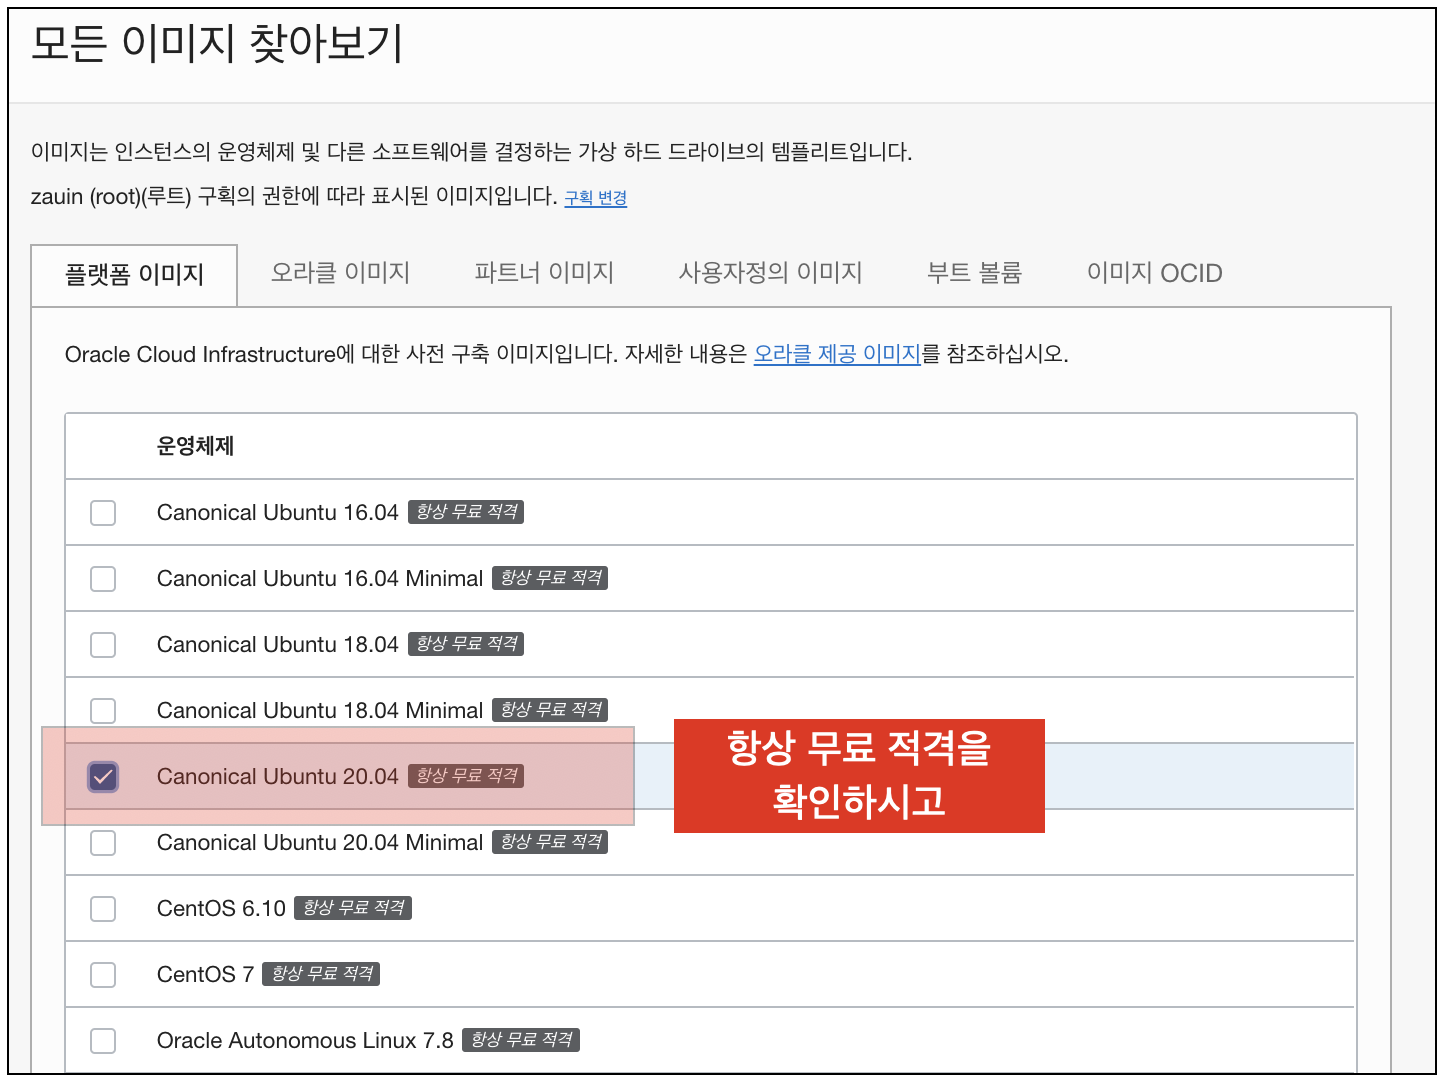Viewport: 1448px width, 1082px height.
Task: Click CentOS 6.10 name text
Action: click(222, 909)
